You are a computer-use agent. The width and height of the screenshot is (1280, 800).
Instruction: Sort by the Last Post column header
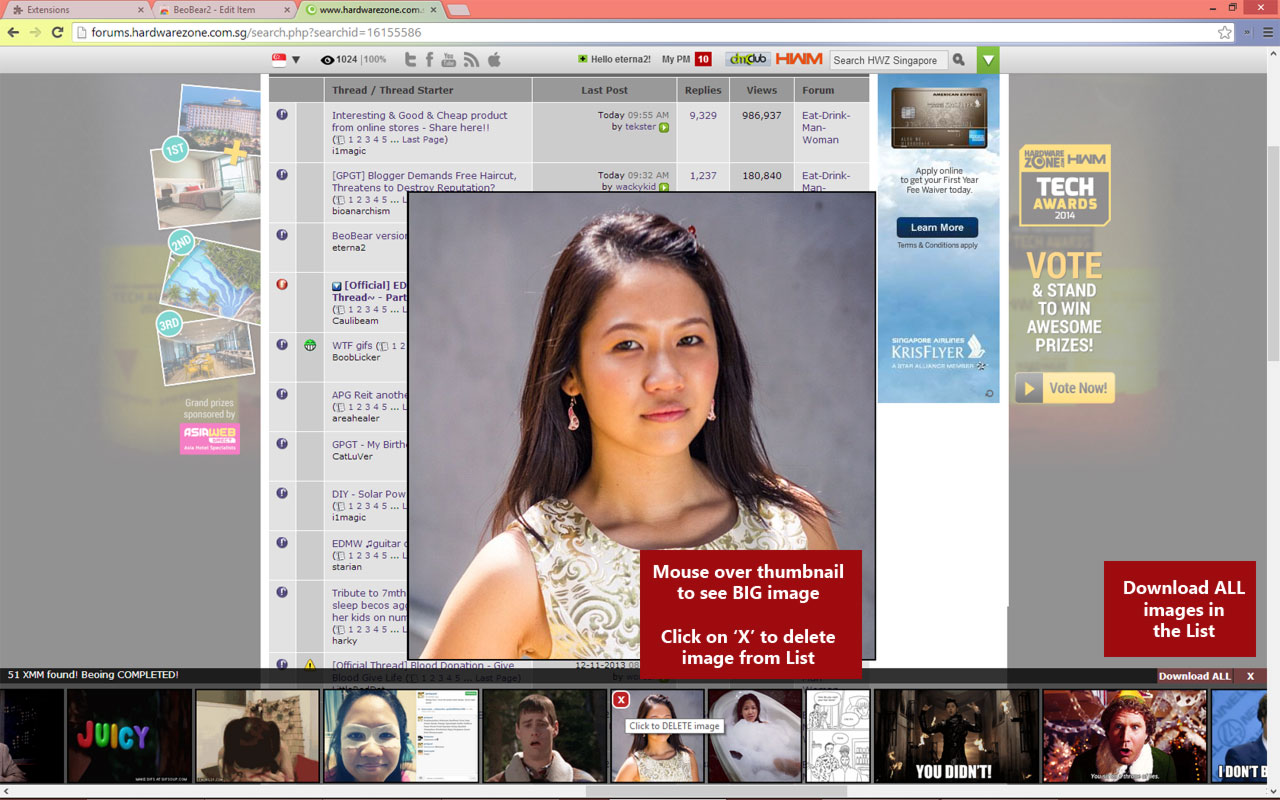coord(604,90)
